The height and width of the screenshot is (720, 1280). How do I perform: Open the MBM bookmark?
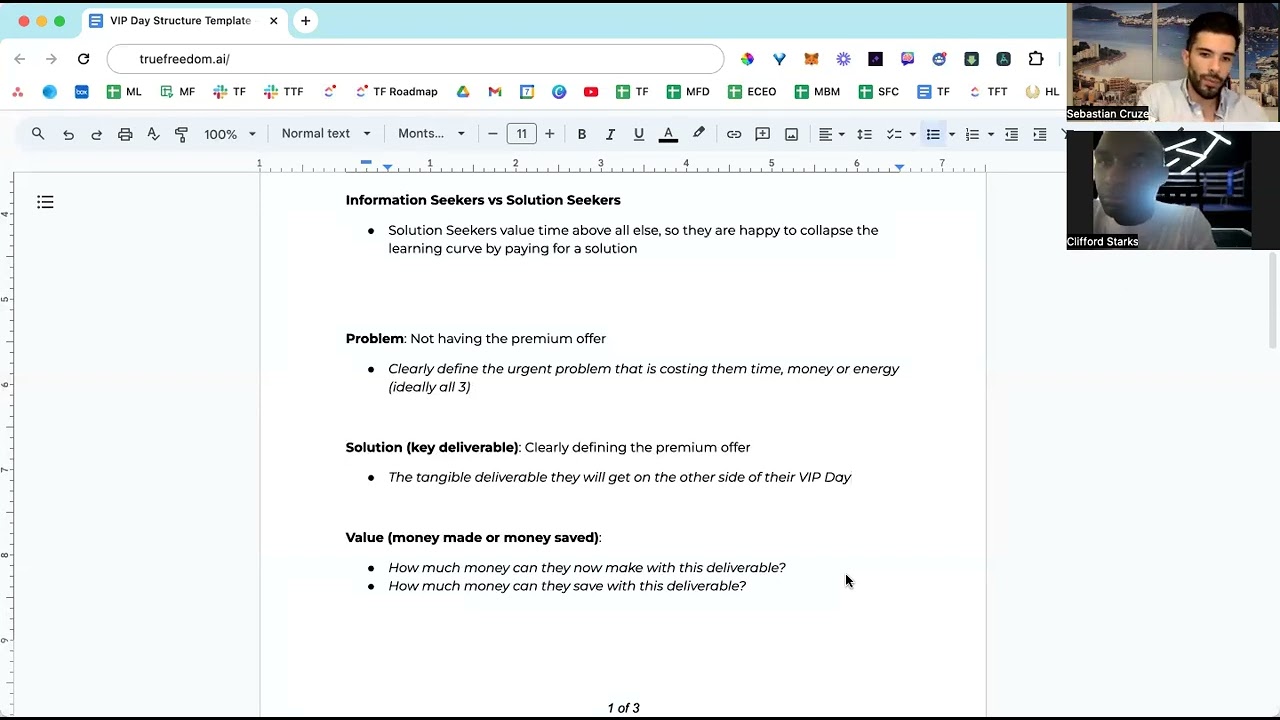817,92
